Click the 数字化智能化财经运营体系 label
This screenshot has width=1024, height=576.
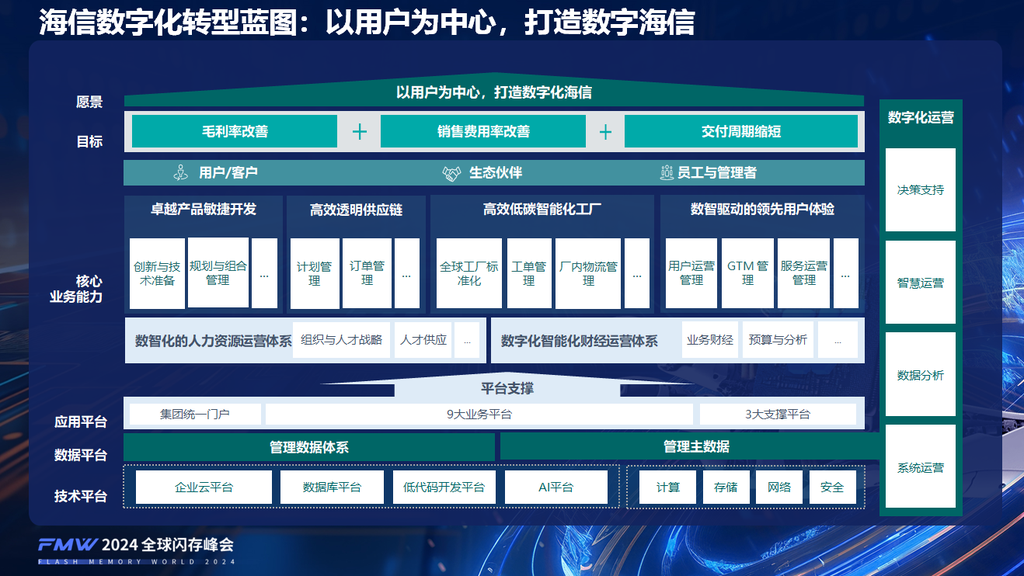[579, 341]
